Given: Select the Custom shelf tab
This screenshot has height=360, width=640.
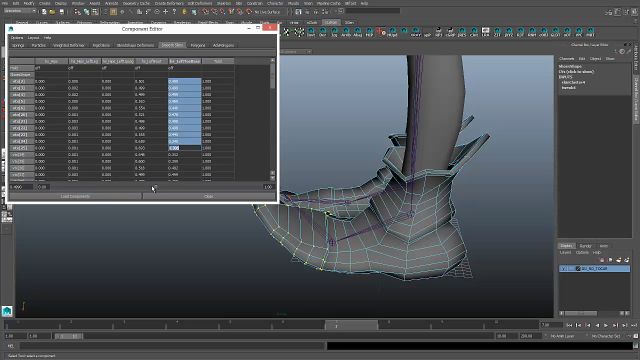Looking at the screenshot, I should tap(331, 22).
